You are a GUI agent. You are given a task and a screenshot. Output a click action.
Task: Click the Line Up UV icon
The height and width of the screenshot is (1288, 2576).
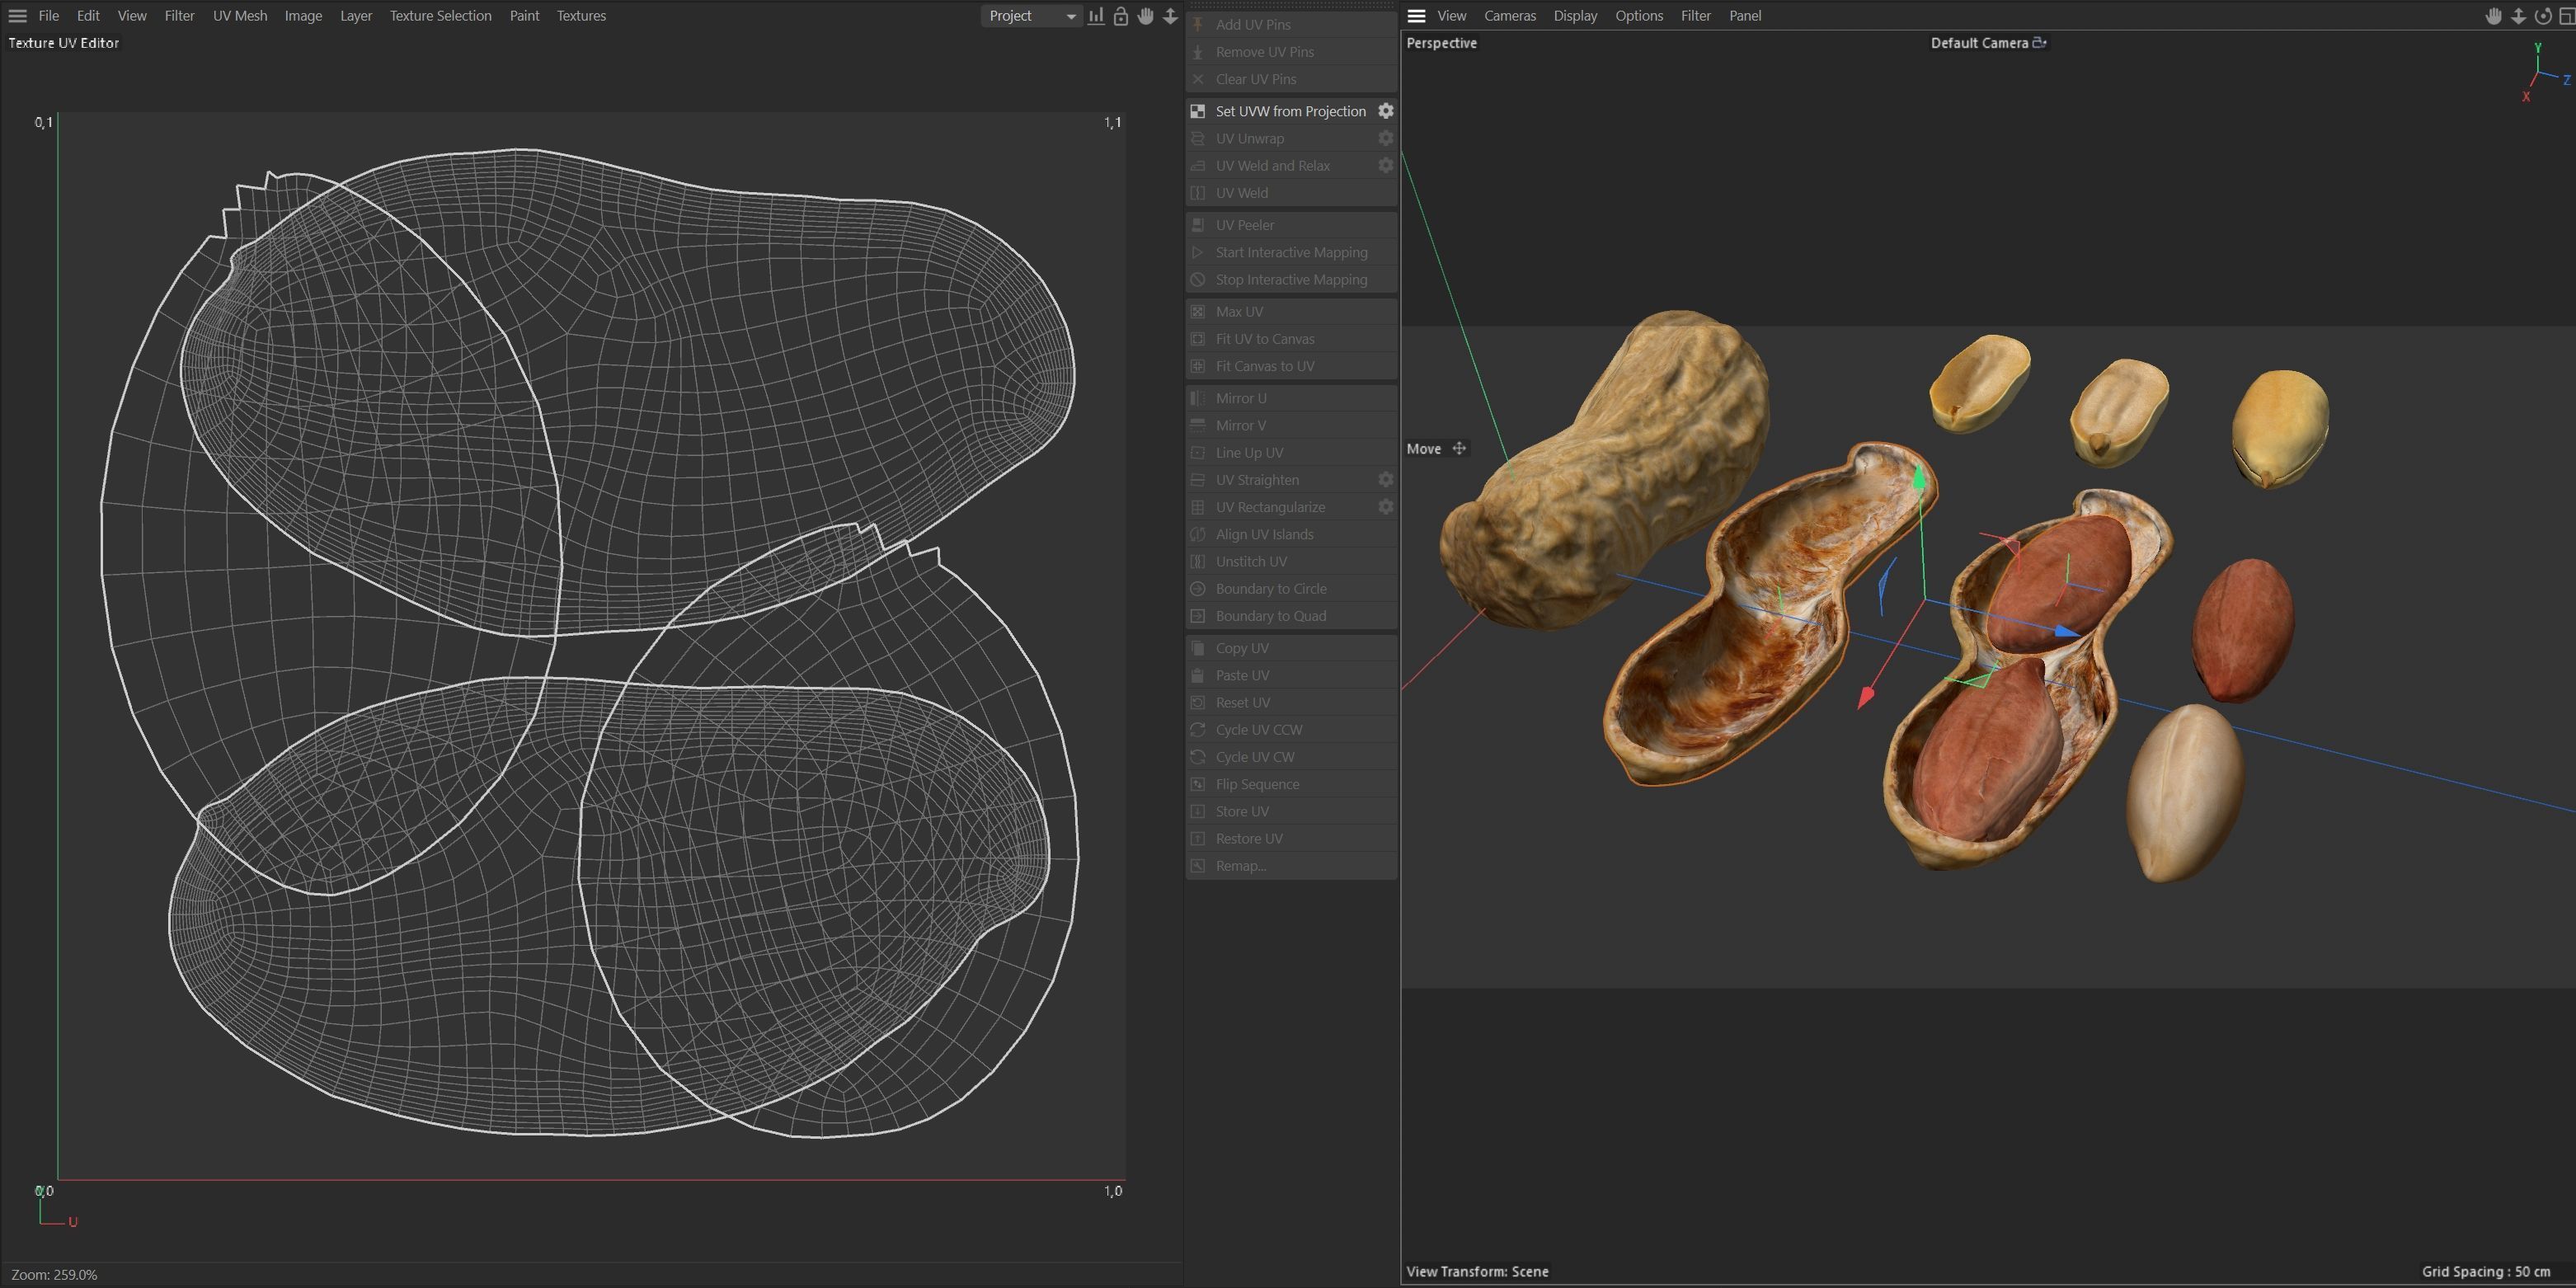pos(1198,452)
